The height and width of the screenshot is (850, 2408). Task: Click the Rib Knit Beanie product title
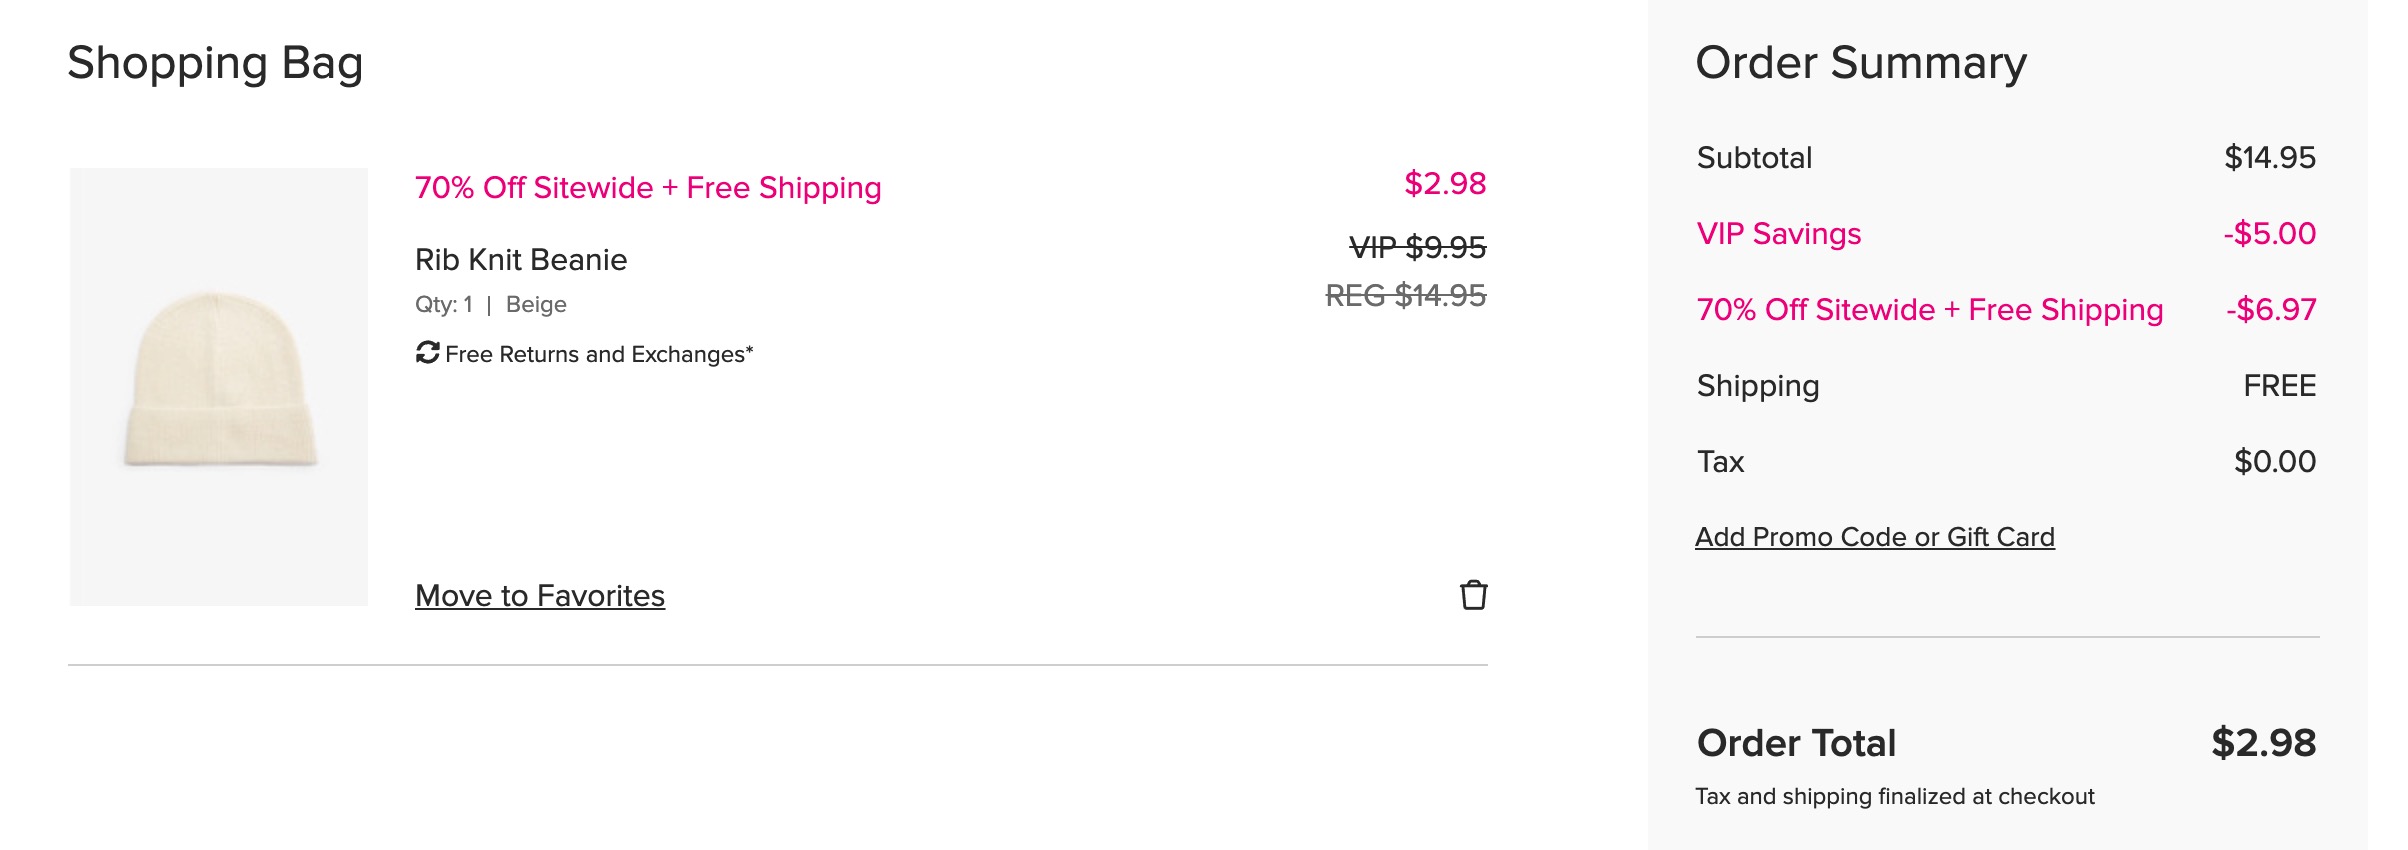pos(520,259)
